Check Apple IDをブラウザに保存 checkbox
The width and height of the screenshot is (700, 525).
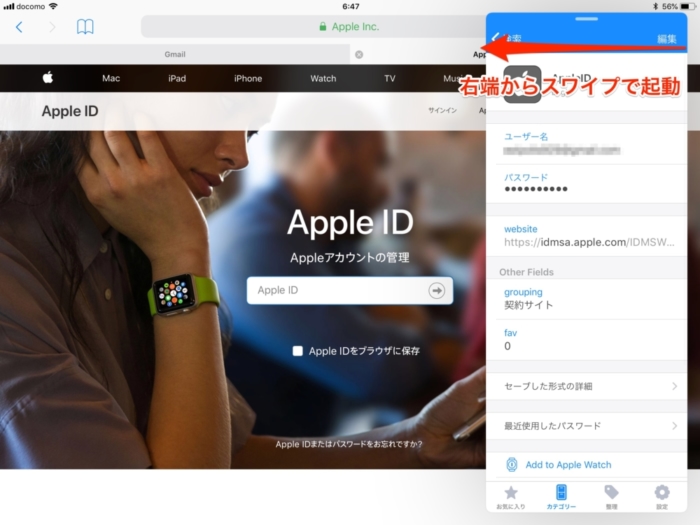coord(297,351)
